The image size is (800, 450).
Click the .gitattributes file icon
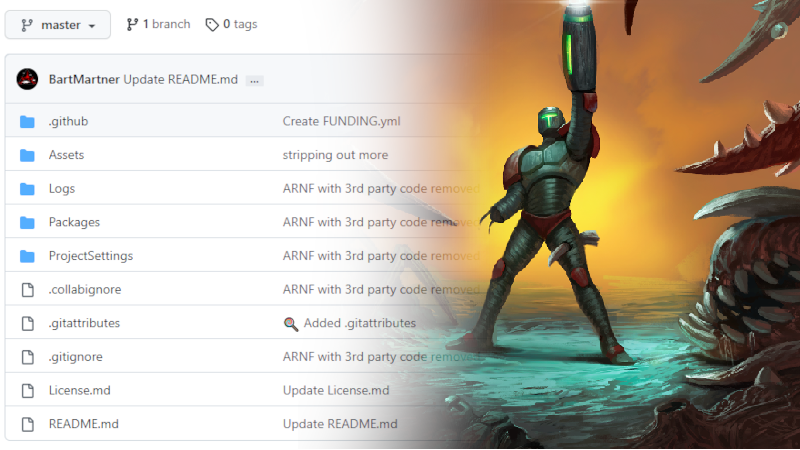click(x=28, y=323)
